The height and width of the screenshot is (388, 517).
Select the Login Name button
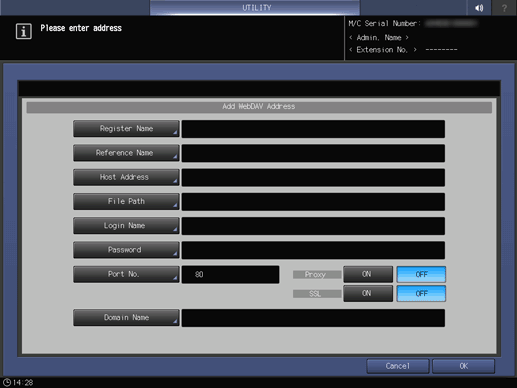[x=126, y=226]
